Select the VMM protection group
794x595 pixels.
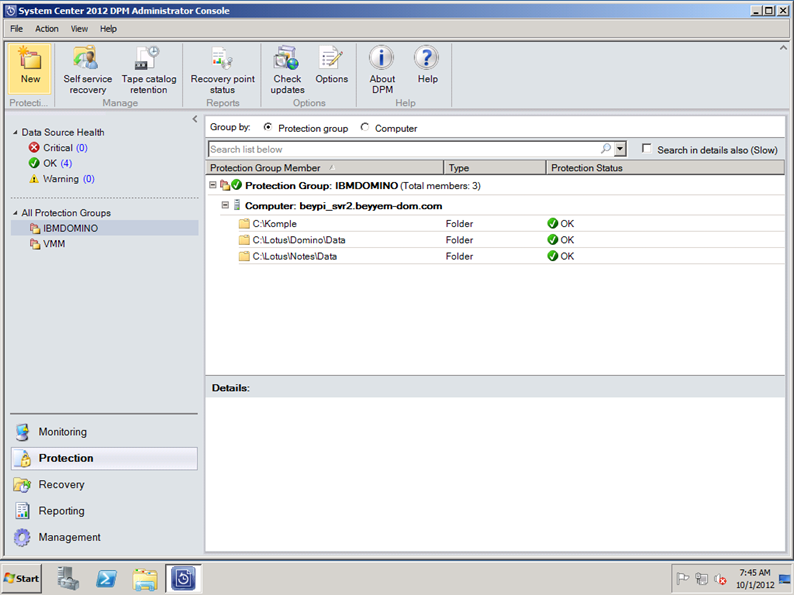(54, 244)
